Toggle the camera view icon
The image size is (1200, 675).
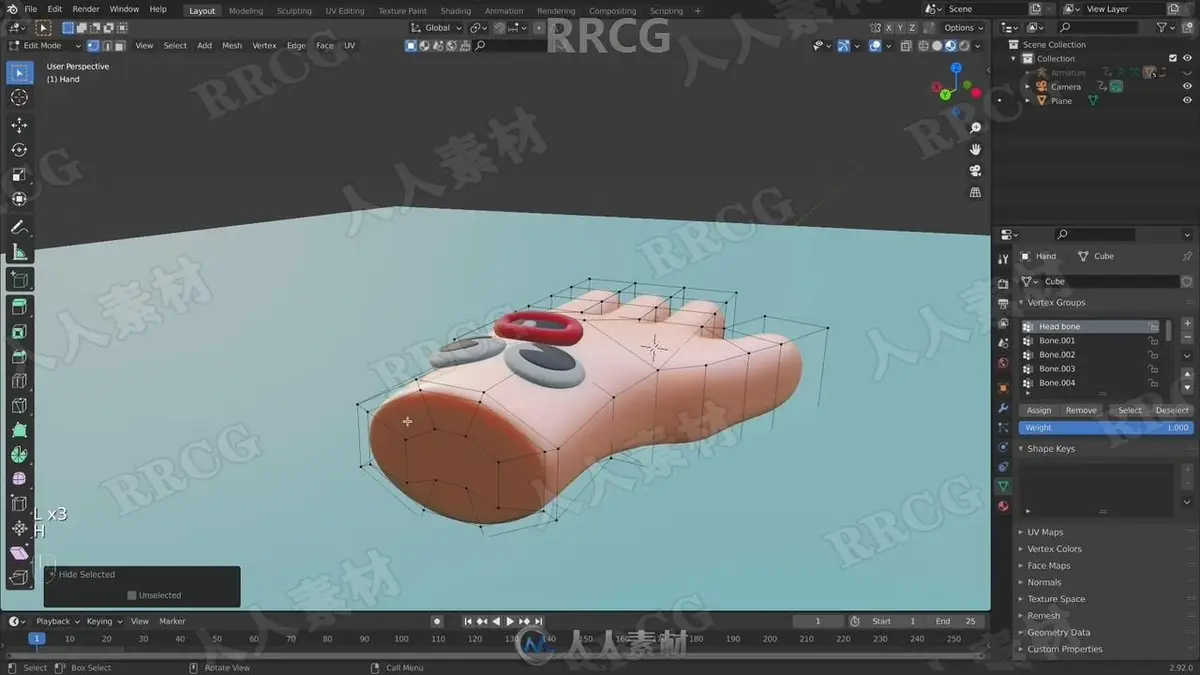pyautogui.click(x=976, y=171)
